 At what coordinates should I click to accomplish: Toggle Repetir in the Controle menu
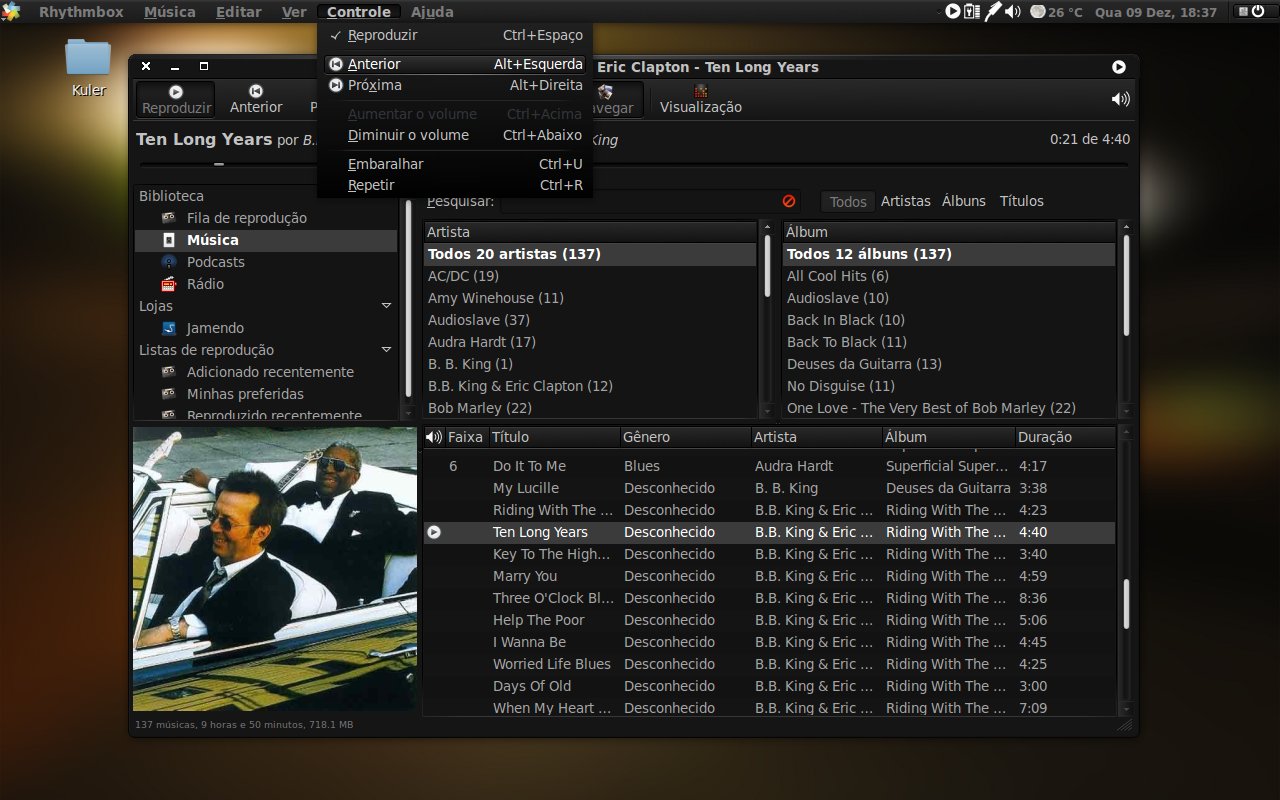455,185
